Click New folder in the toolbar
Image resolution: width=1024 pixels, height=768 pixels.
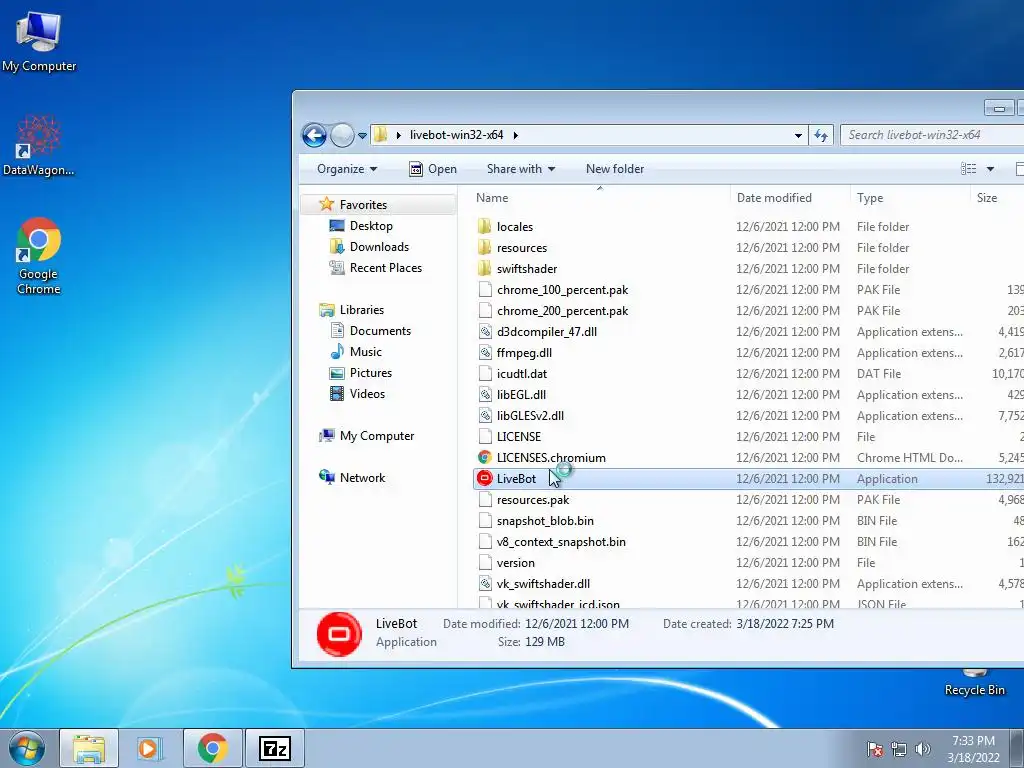615,169
